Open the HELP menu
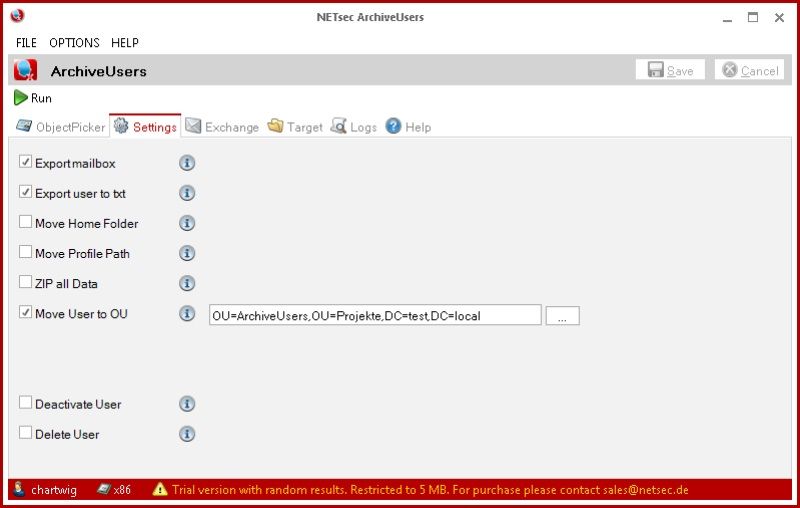 [125, 43]
